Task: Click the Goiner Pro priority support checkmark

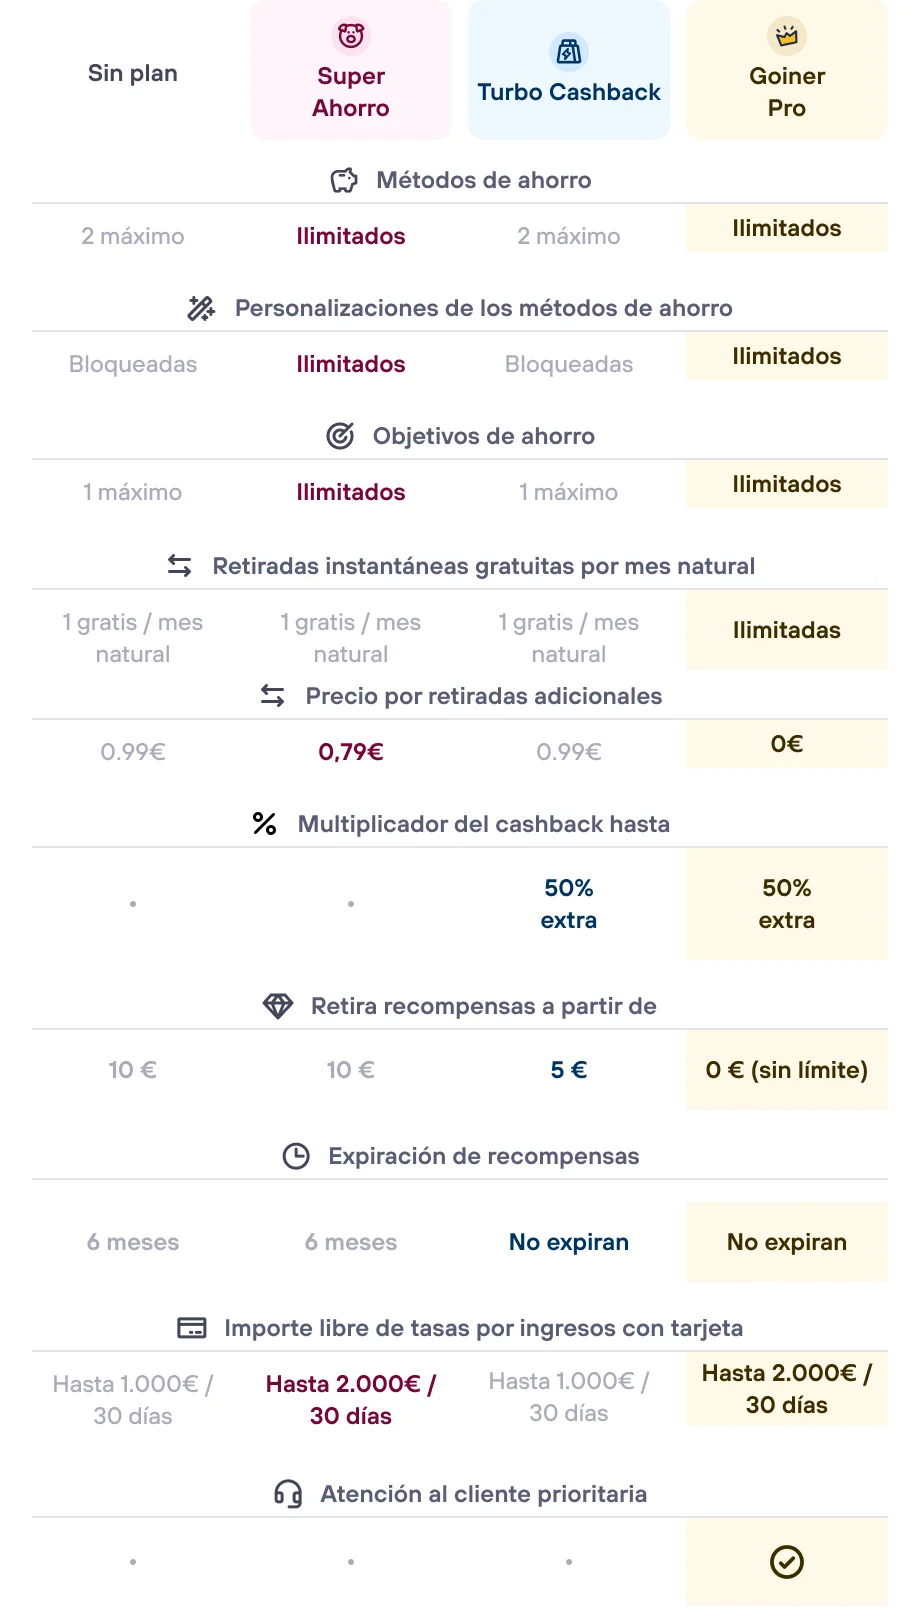Action: (x=787, y=1562)
